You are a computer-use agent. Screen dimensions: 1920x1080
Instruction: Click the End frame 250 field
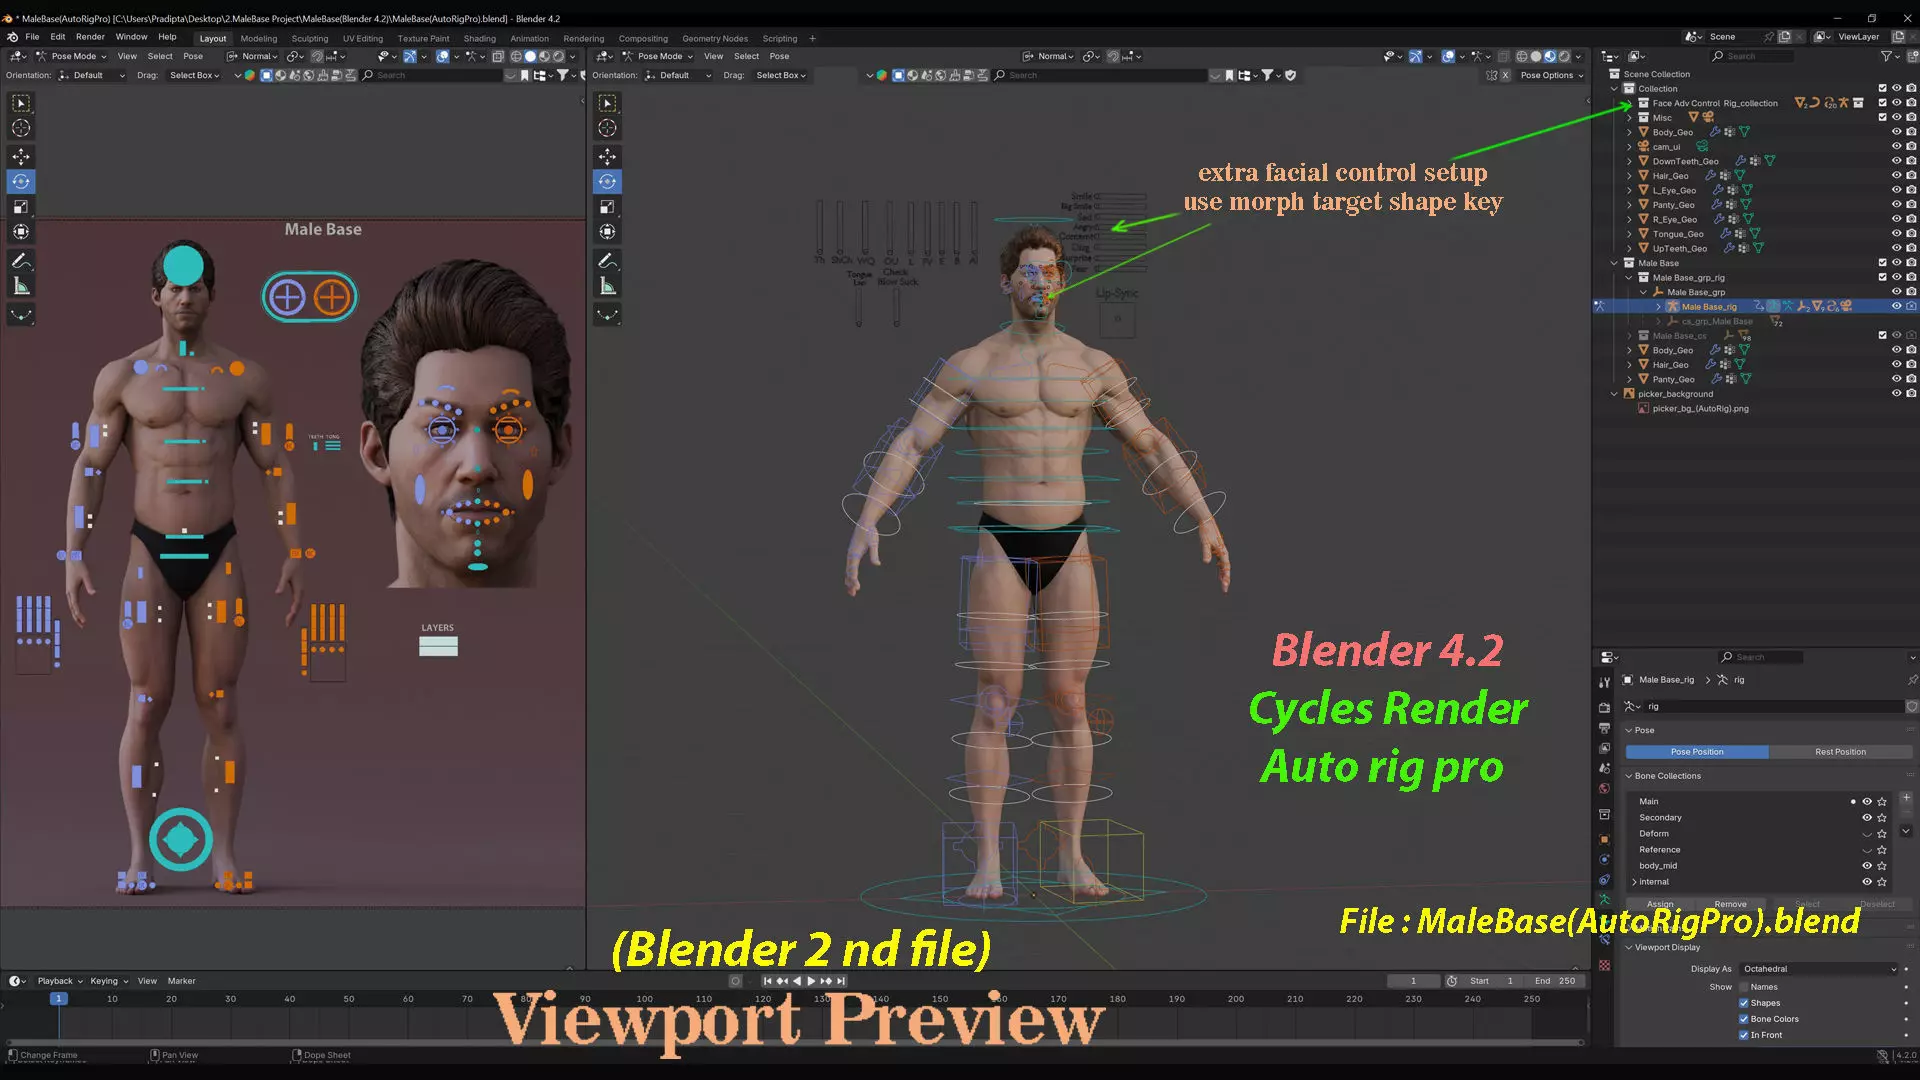pos(1557,981)
